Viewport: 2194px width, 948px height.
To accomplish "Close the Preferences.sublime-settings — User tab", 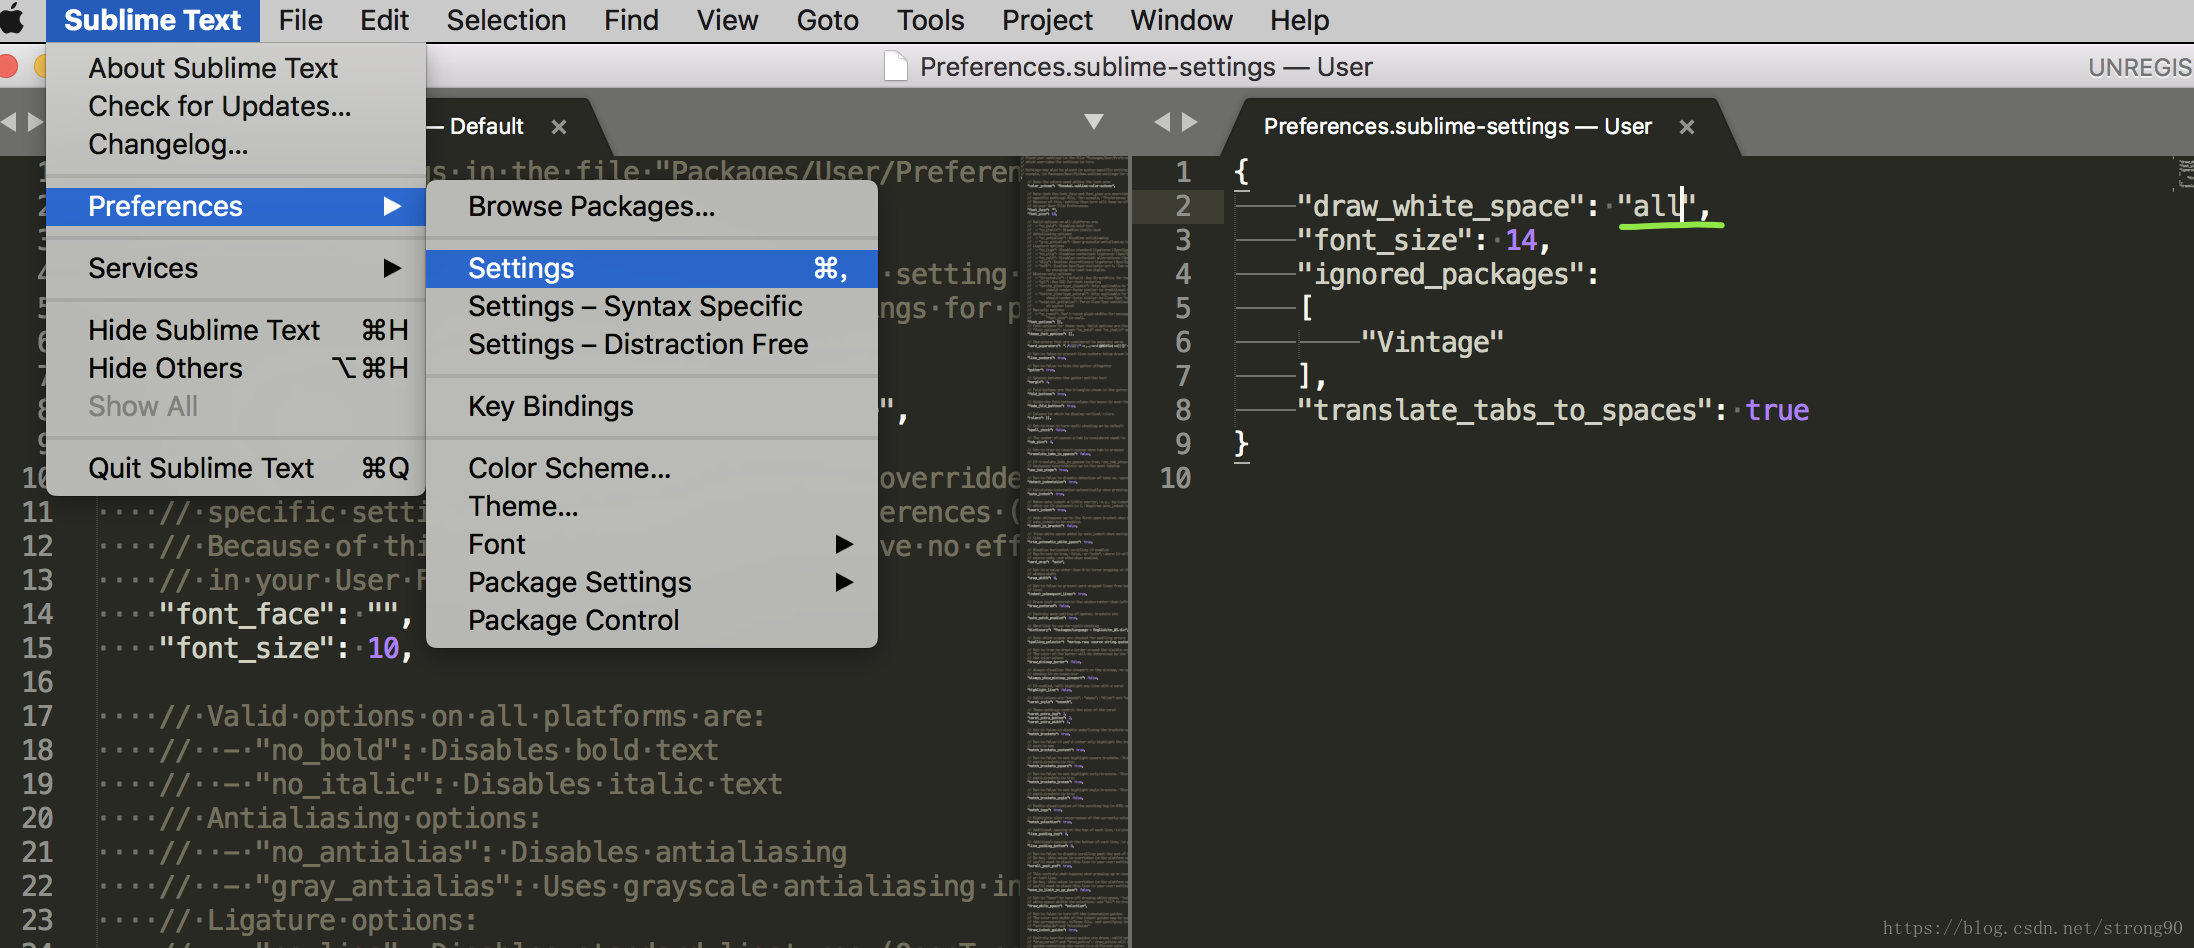I will [1686, 127].
